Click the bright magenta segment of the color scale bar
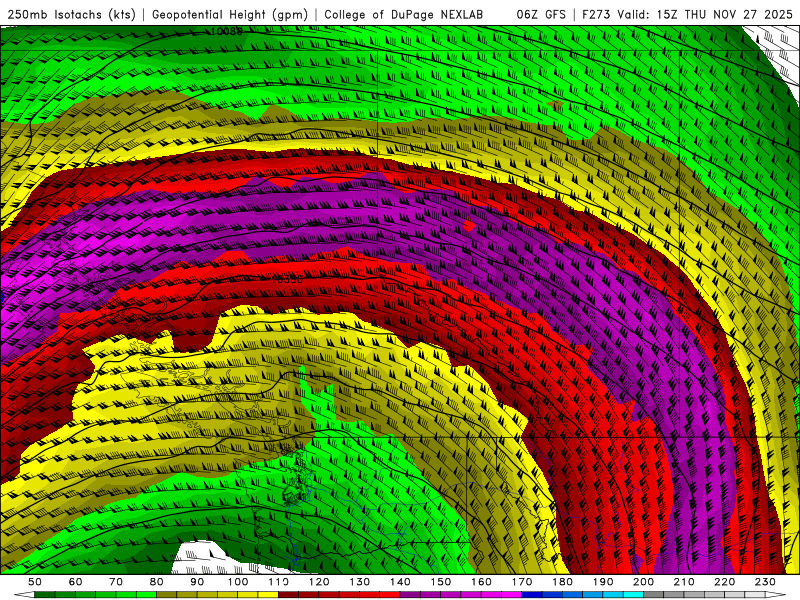The height and width of the screenshot is (600, 800). point(512,595)
